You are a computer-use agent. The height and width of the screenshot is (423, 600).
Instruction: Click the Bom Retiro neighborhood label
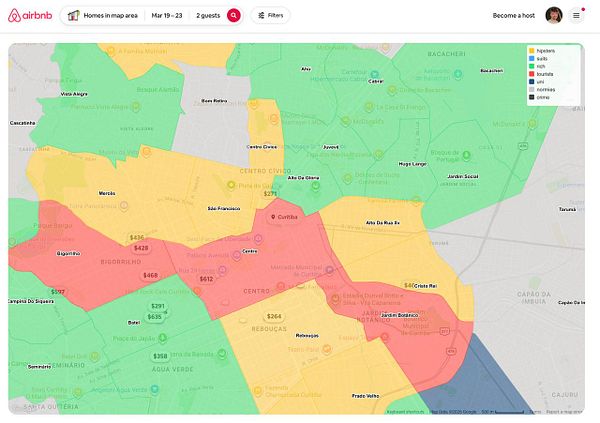pyautogui.click(x=214, y=101)
